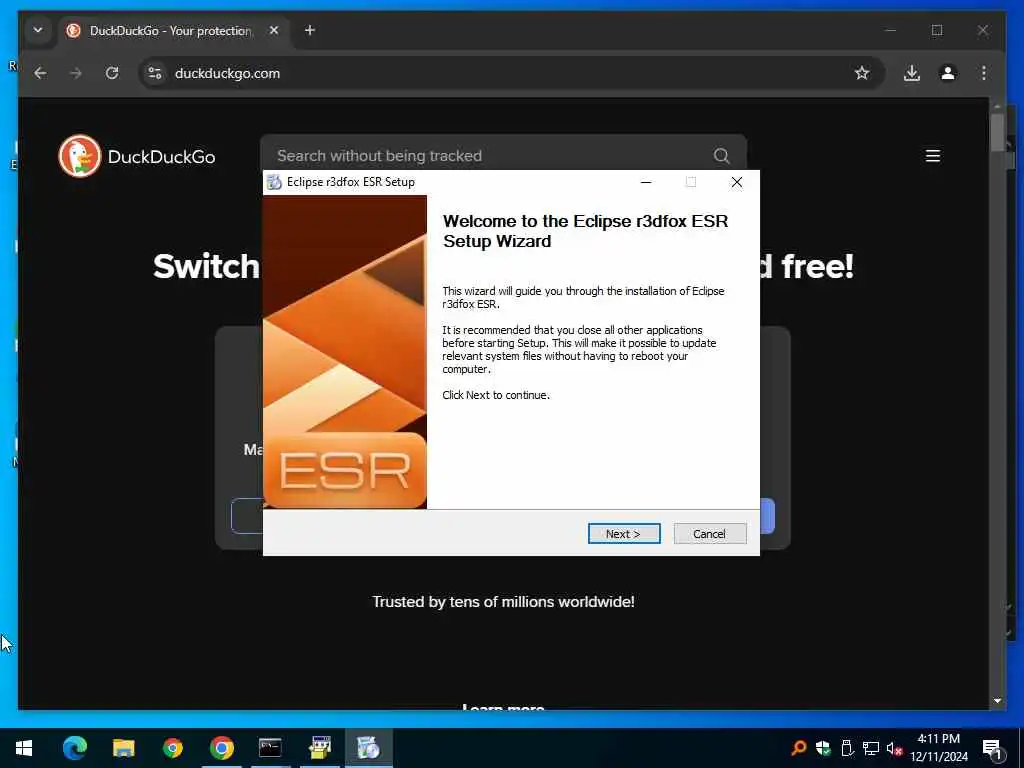Open File Explorer from taskbar

coord(123,748)
